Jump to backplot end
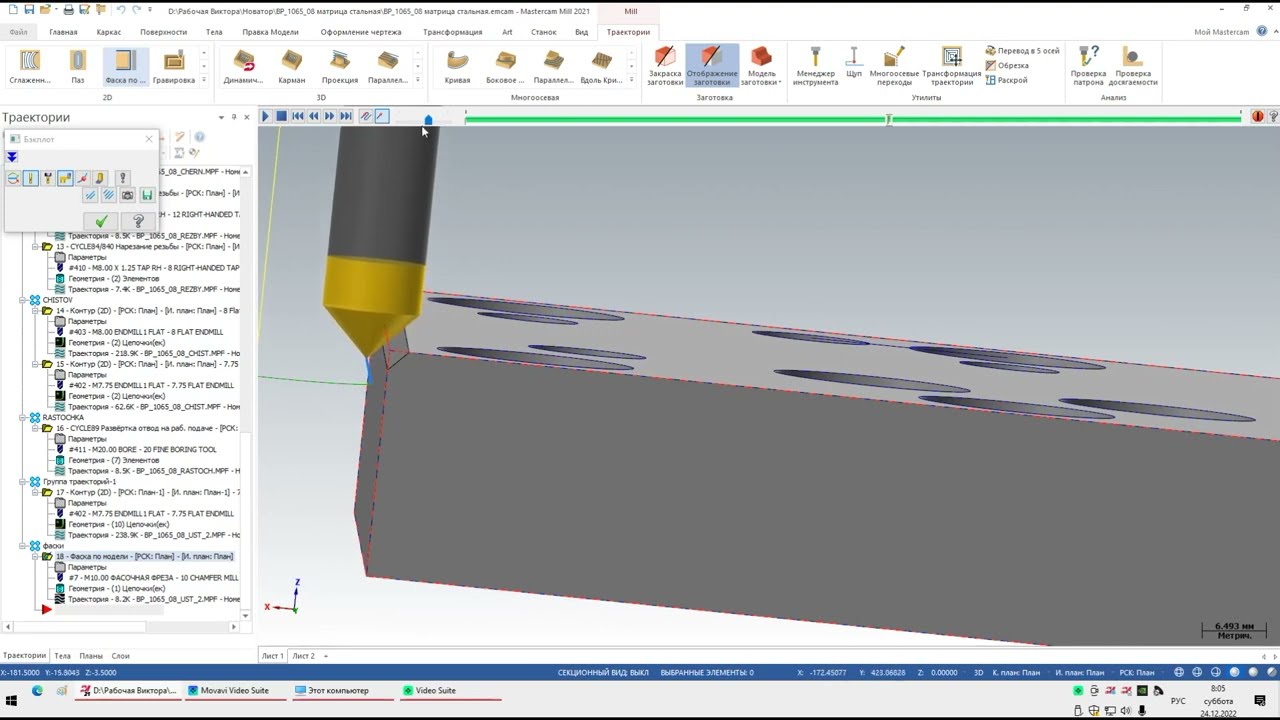The width and height of the screenshot is (1280, 720). click(x=346, y=117)
